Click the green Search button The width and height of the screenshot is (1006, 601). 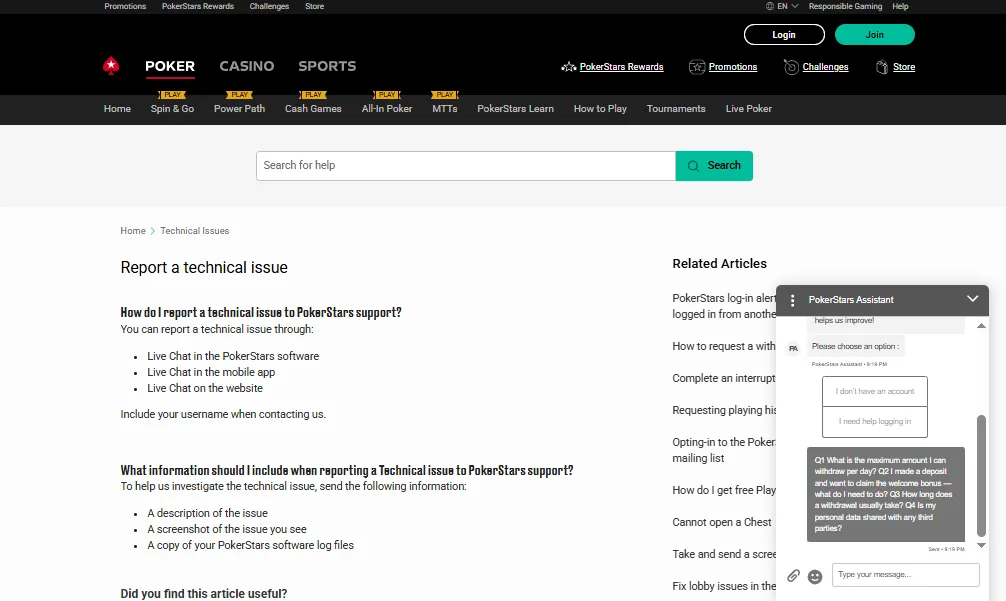point(714,165)
